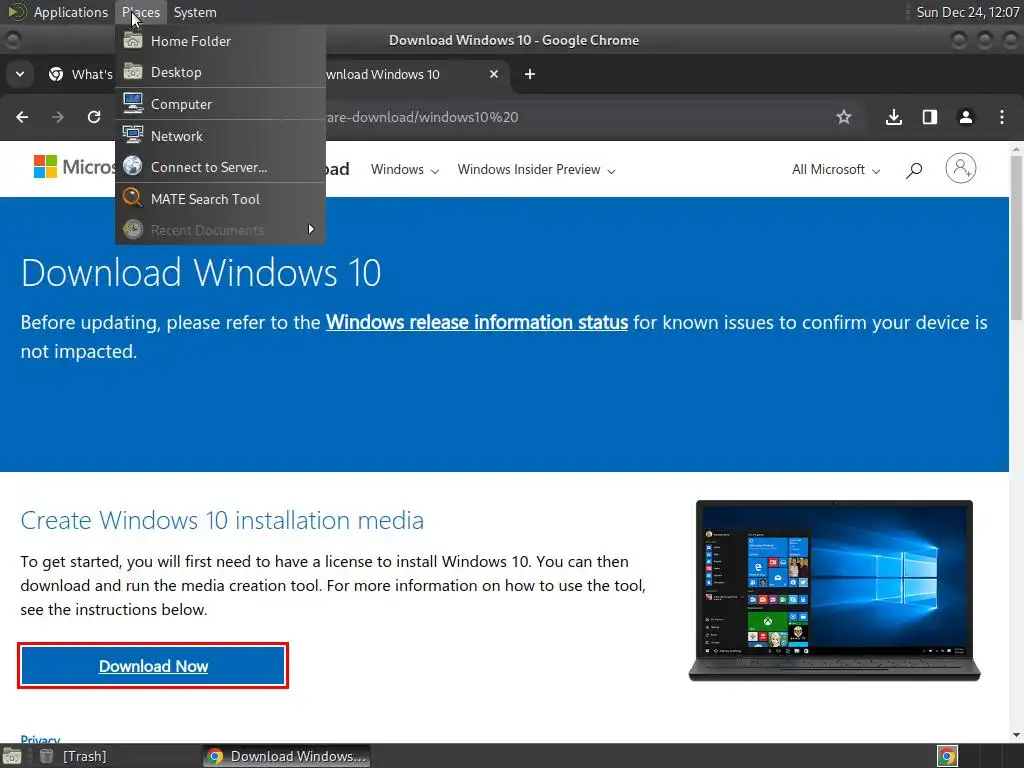This screenshot has height=768, width=1024.
Task: Click Home Folder icon in Places menu
Action: pyautogui.click(x=133, y=40)
